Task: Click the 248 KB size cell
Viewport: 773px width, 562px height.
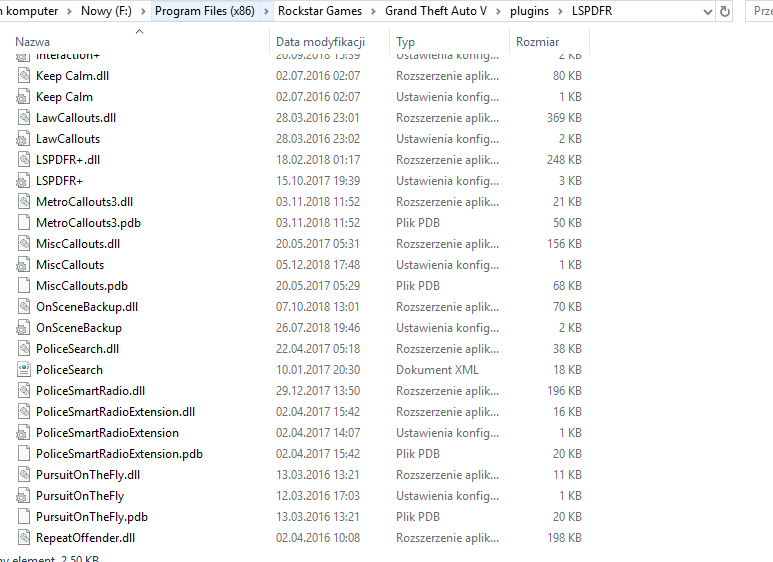Action: (x=564, y=160)
